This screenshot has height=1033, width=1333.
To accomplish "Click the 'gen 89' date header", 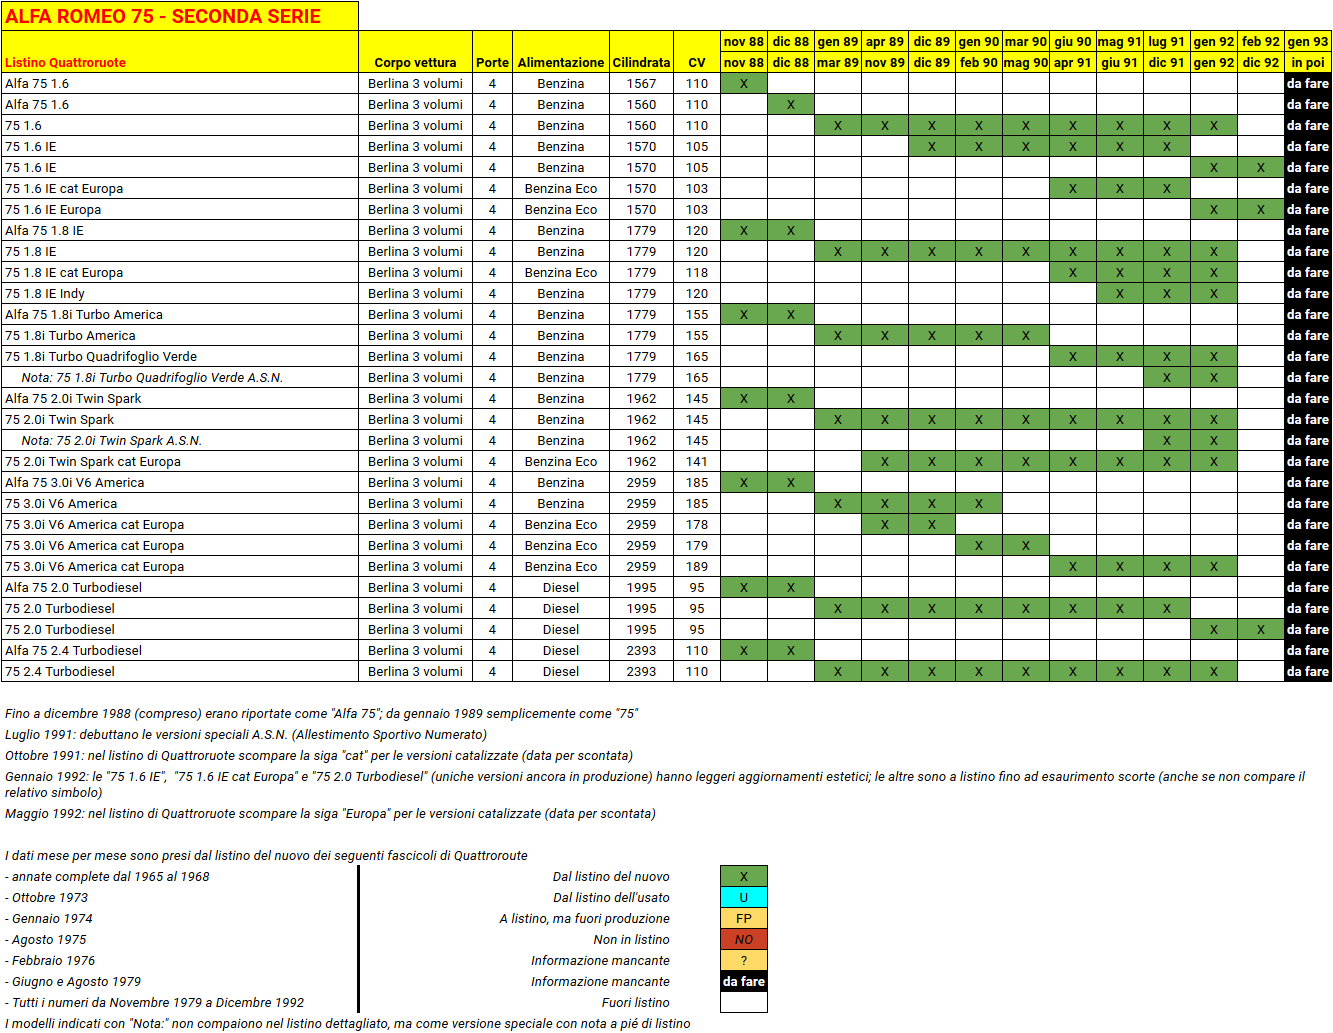I will click(838, 41).
